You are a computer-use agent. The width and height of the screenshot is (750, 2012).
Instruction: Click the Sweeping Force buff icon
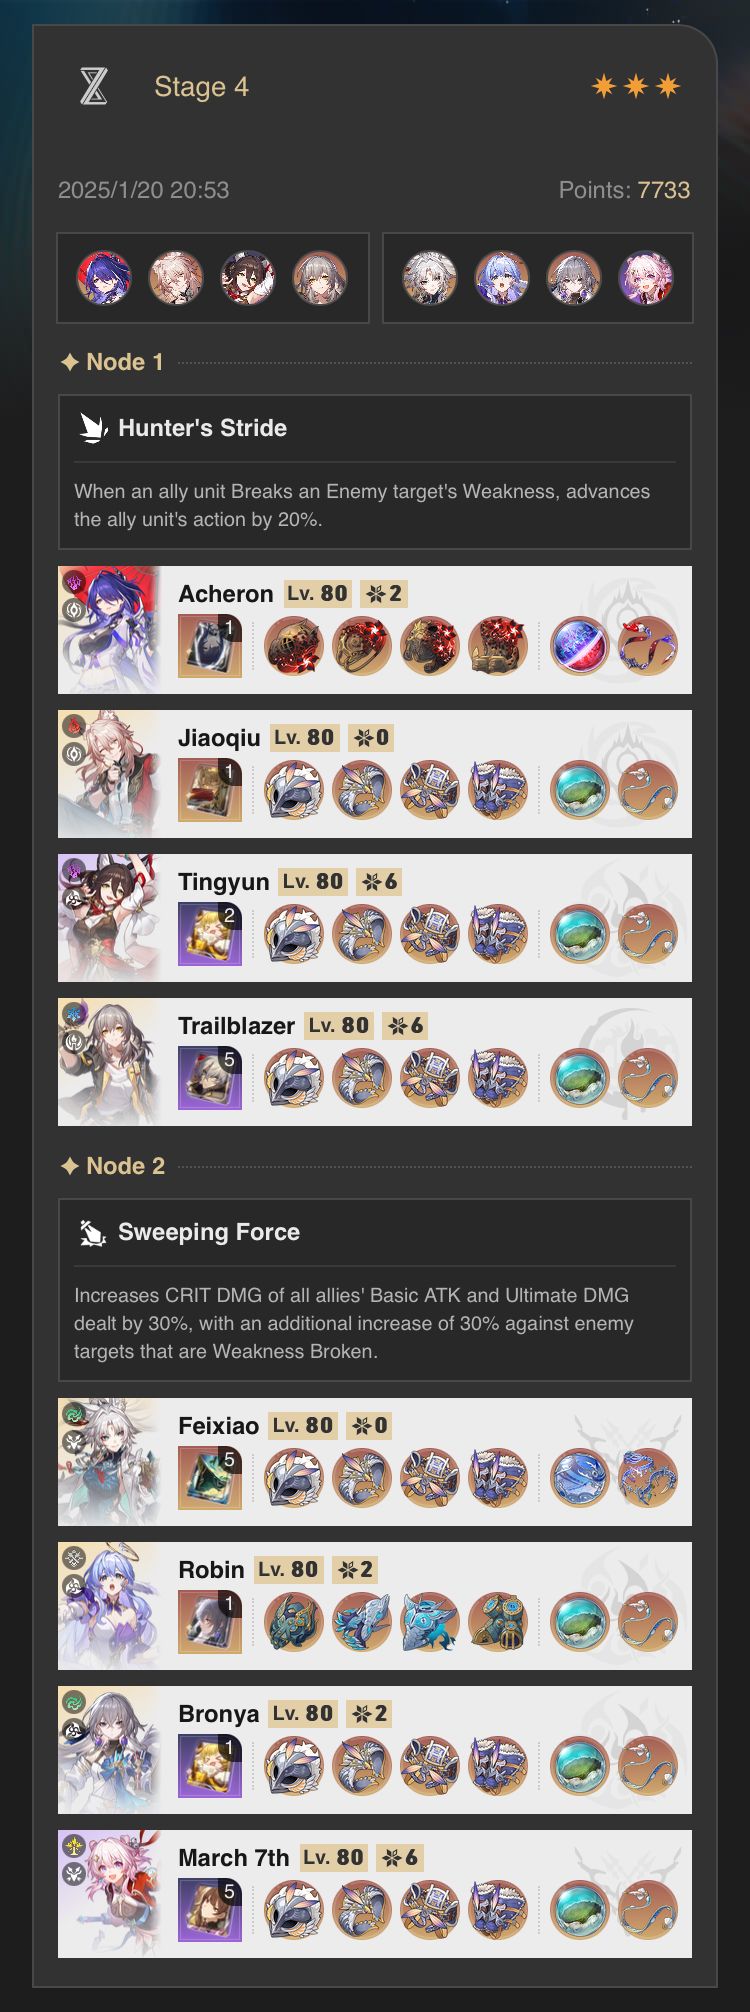[93, 1232]
